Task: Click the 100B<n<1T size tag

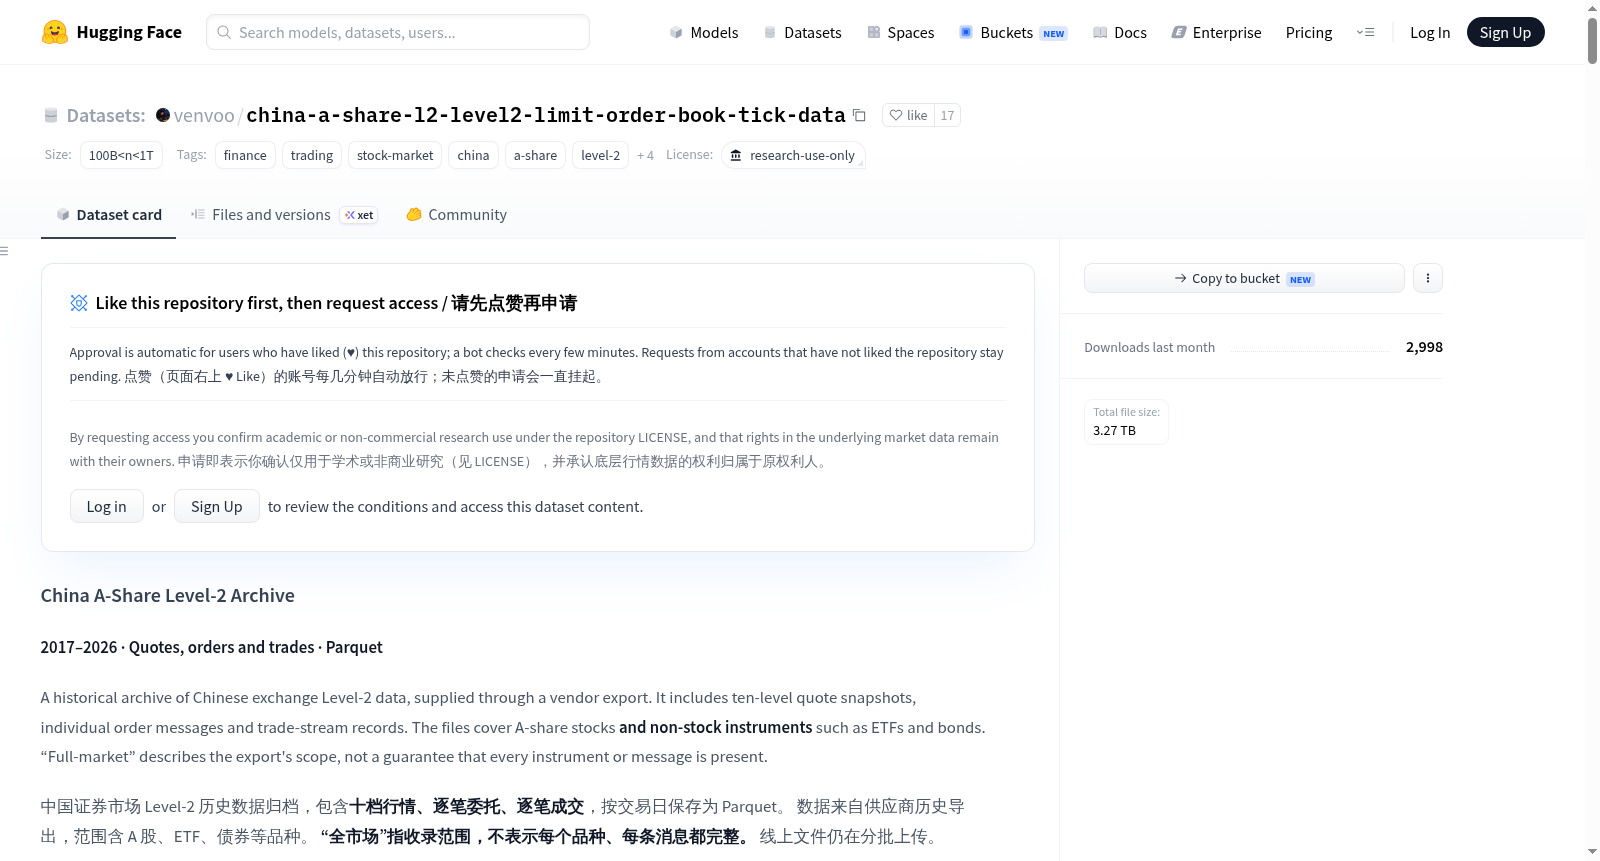Action: point(121,155)
